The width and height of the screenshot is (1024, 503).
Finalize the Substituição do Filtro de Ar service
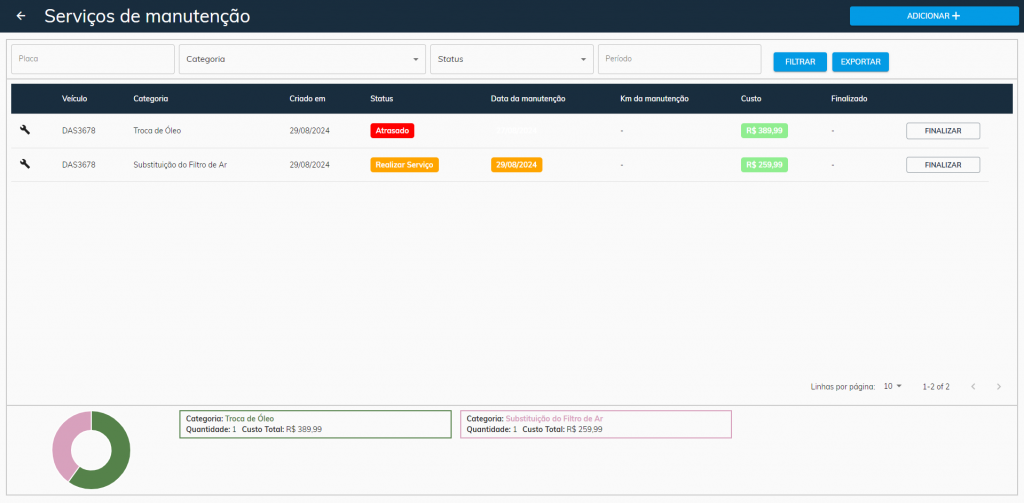[x=943, y=165]
